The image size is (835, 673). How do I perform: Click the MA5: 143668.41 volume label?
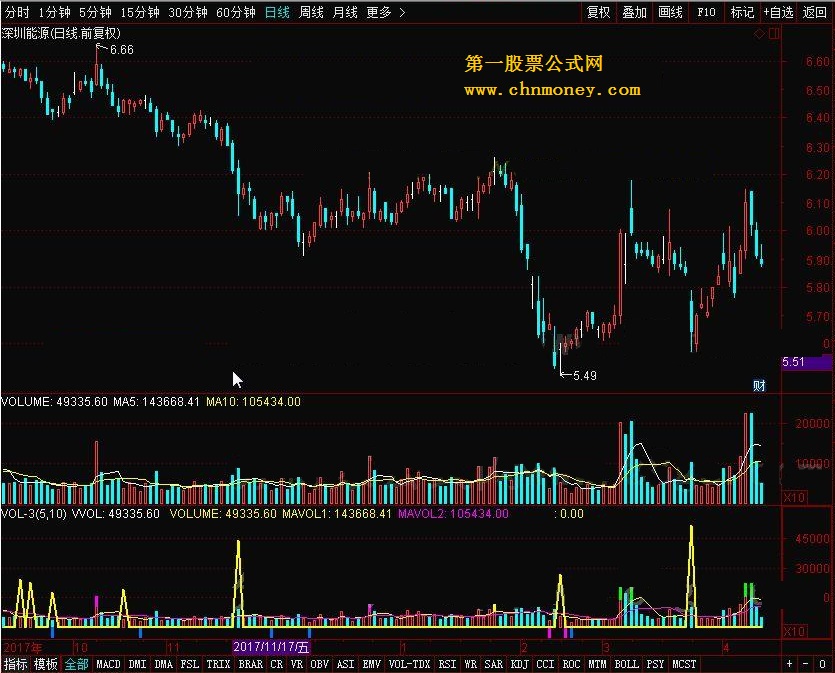pyautogui.click(x=156, y=402)
